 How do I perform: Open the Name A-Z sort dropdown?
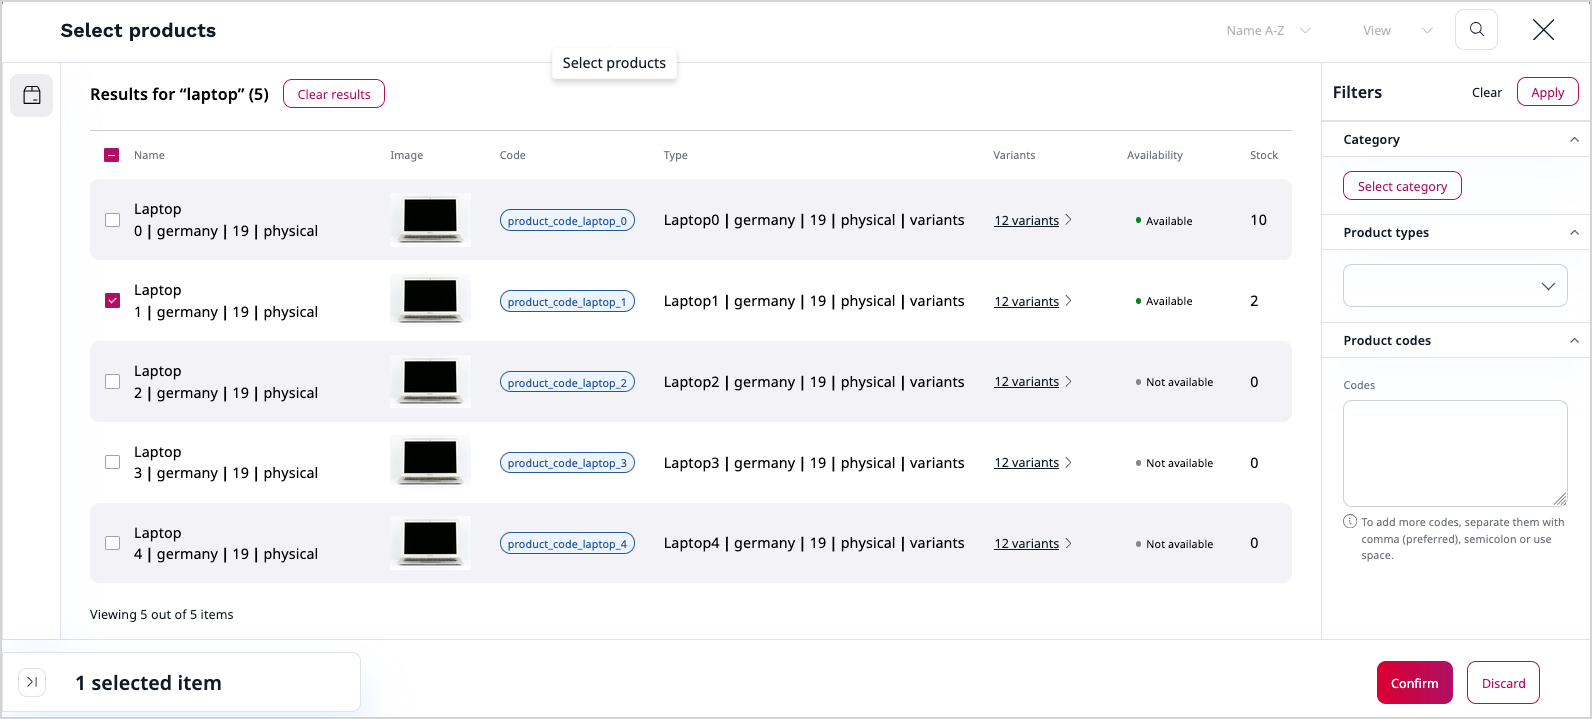[x=1267, y=31]
